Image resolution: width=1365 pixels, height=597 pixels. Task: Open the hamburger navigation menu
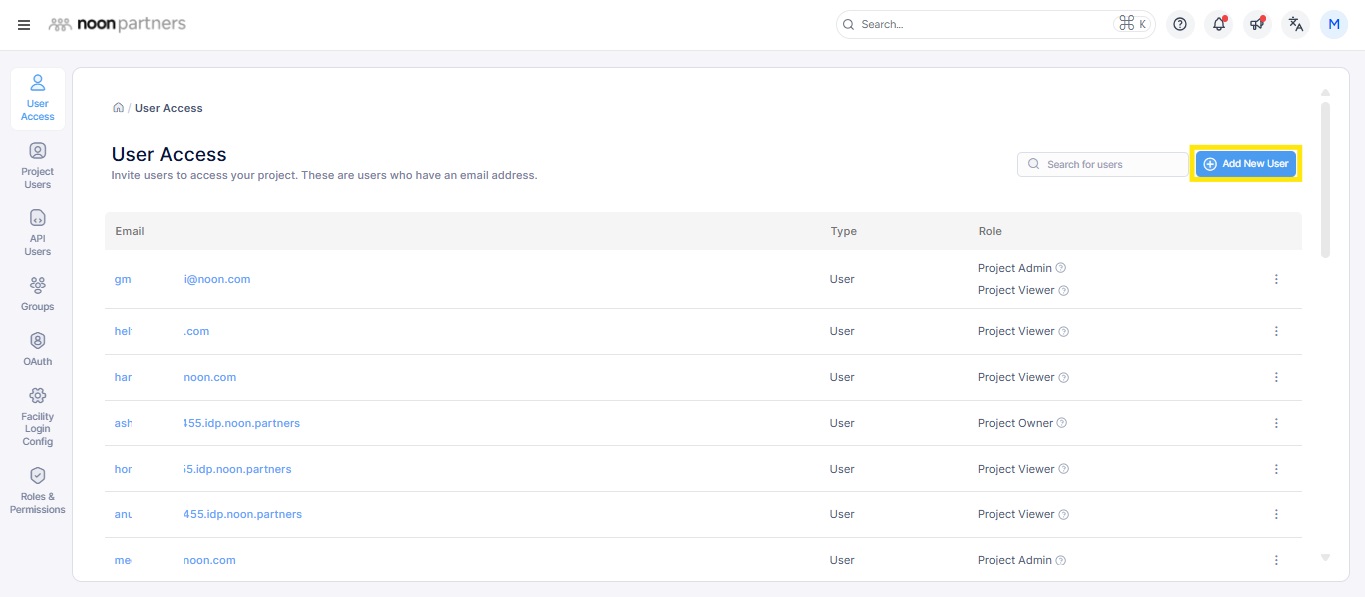point(24,25)
